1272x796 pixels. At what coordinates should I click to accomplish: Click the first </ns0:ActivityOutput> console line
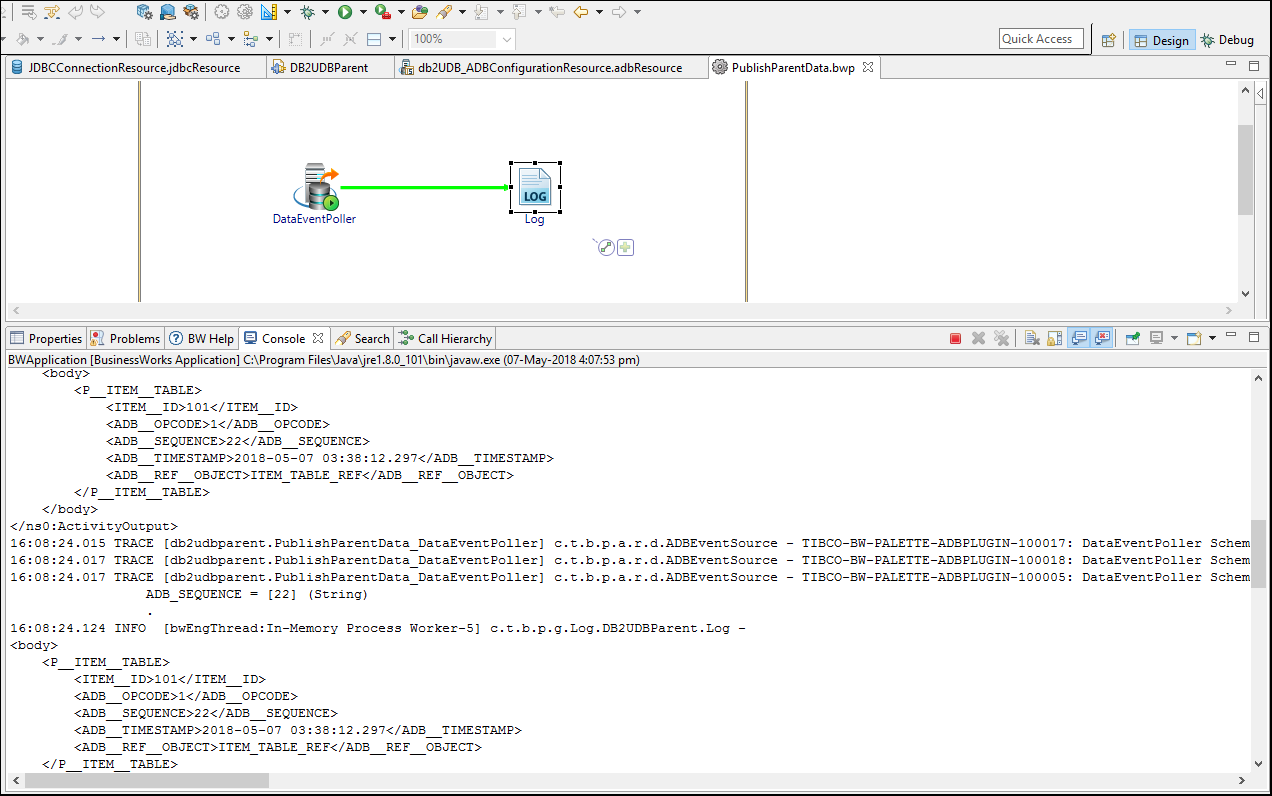tap(94, 526)
